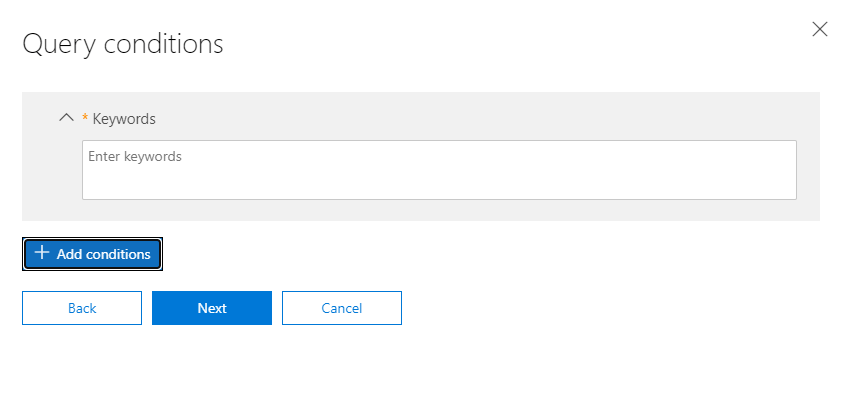Place cursor in the keywords textarea
The height and width of the screenshot is (405, 856).
pos(439,175)
